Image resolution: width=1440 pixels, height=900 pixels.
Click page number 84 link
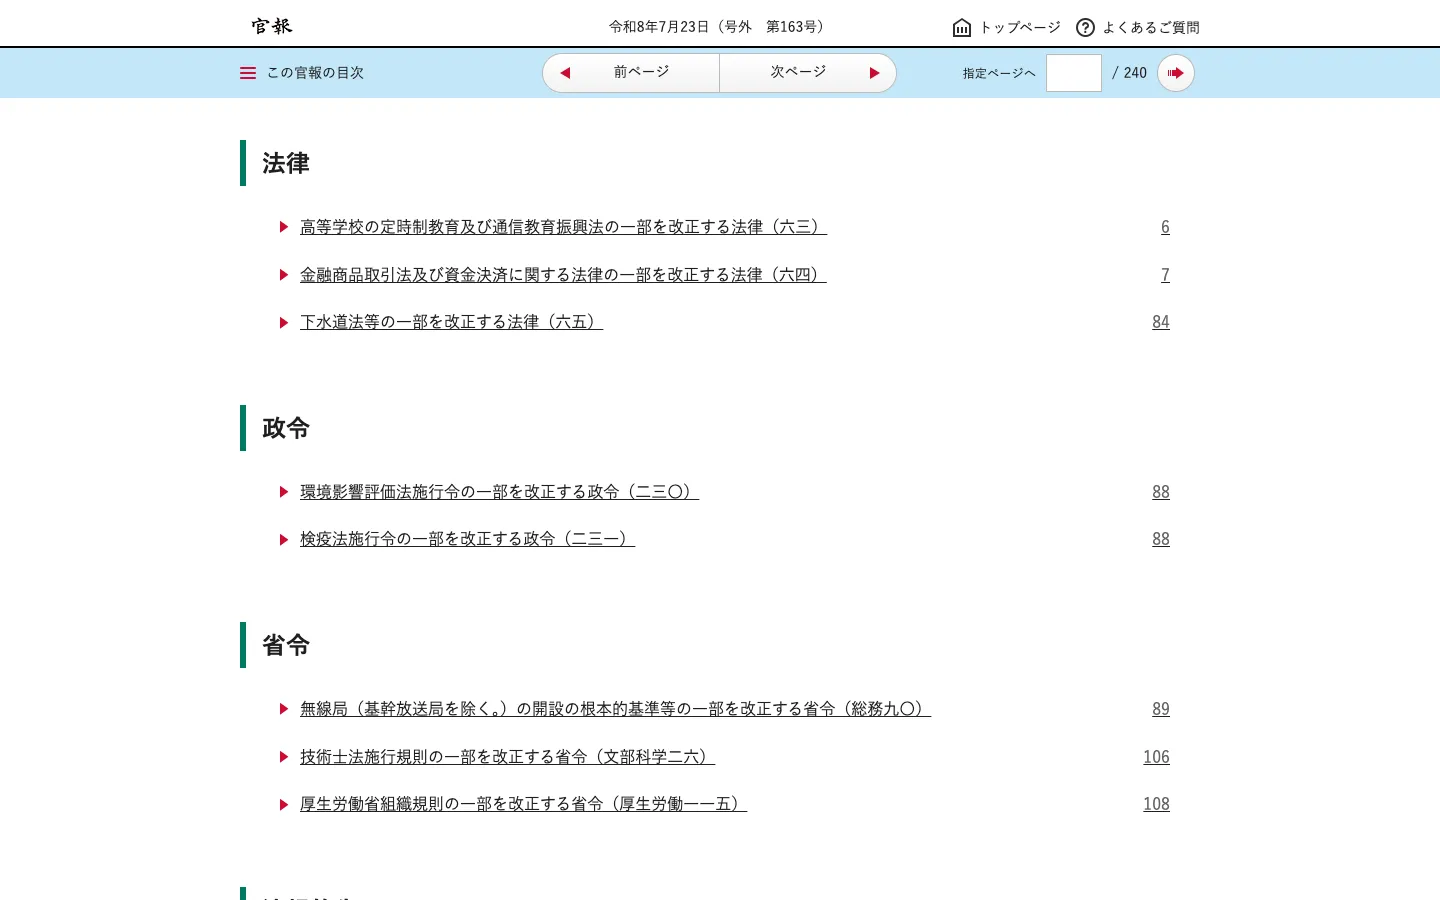click(x=1161, y=322)
